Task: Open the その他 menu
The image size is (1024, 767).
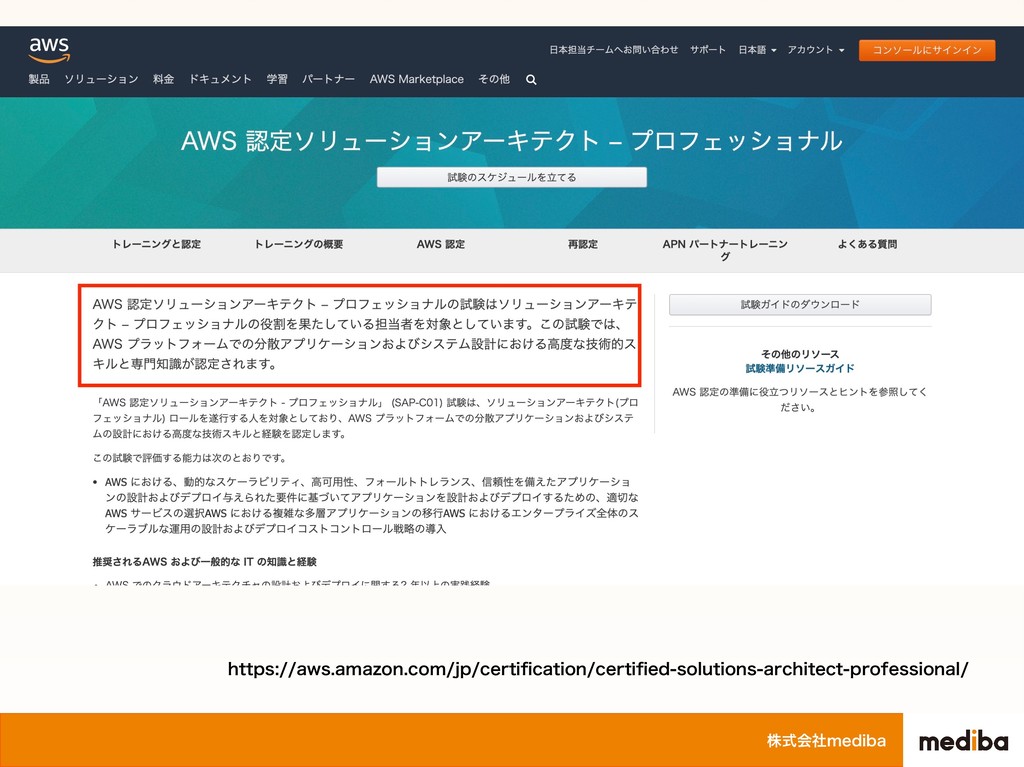Action: click(494, 79)
